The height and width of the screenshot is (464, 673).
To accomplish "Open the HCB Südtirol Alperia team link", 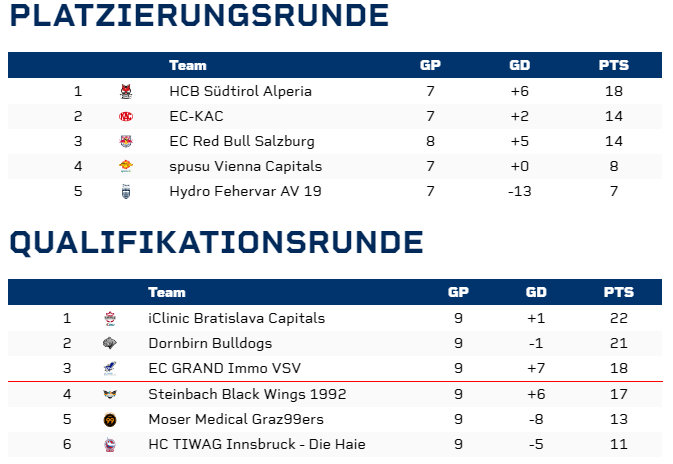I will [240, 92].
